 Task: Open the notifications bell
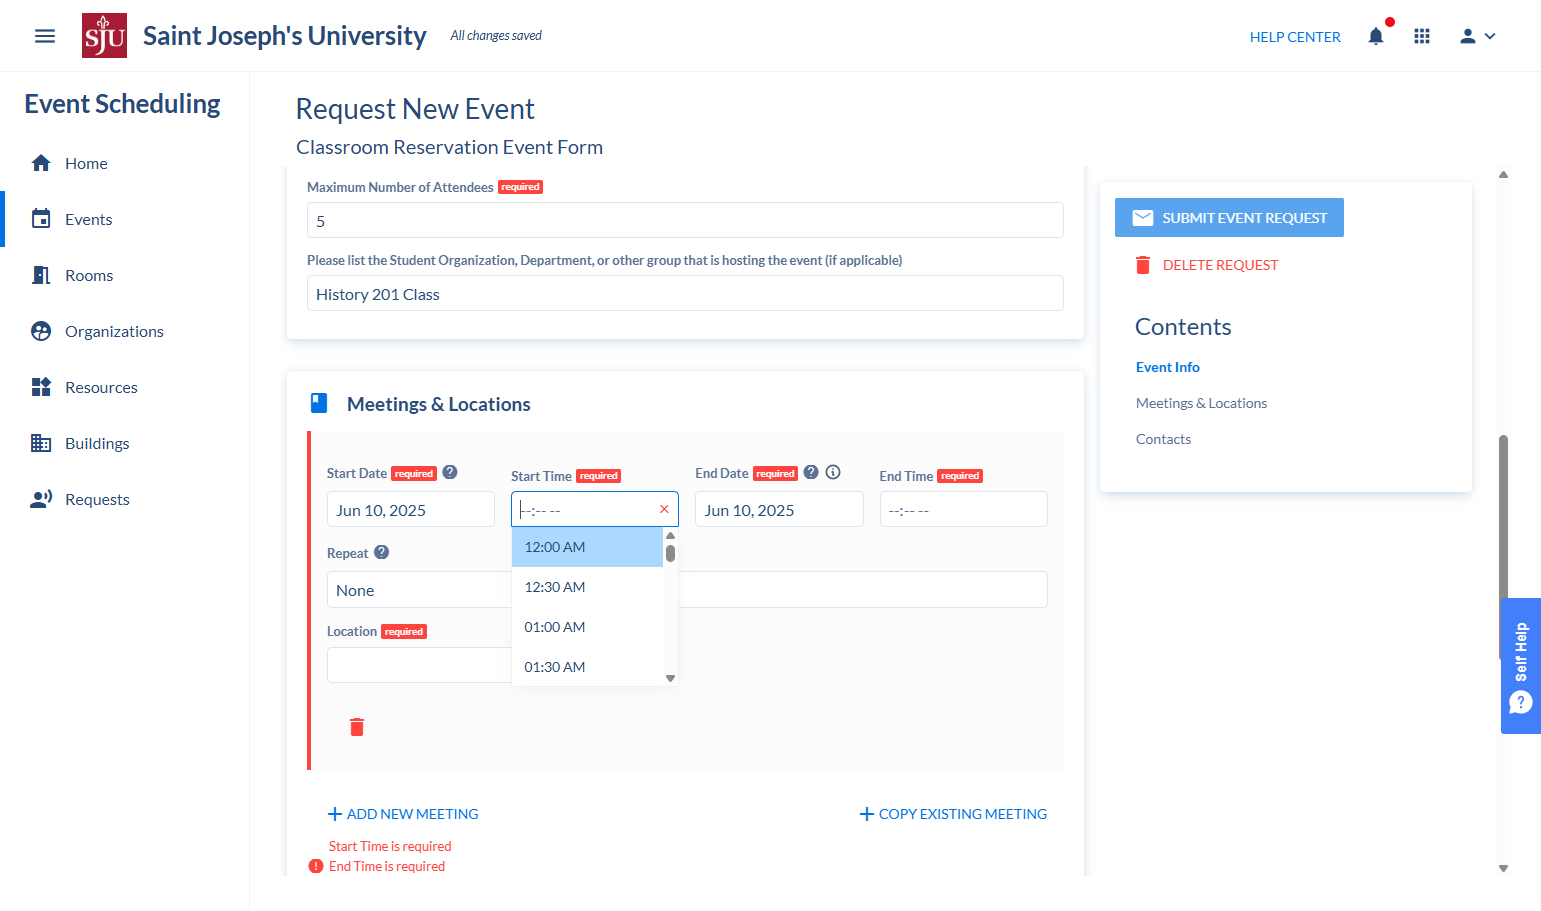[1376, 36]
